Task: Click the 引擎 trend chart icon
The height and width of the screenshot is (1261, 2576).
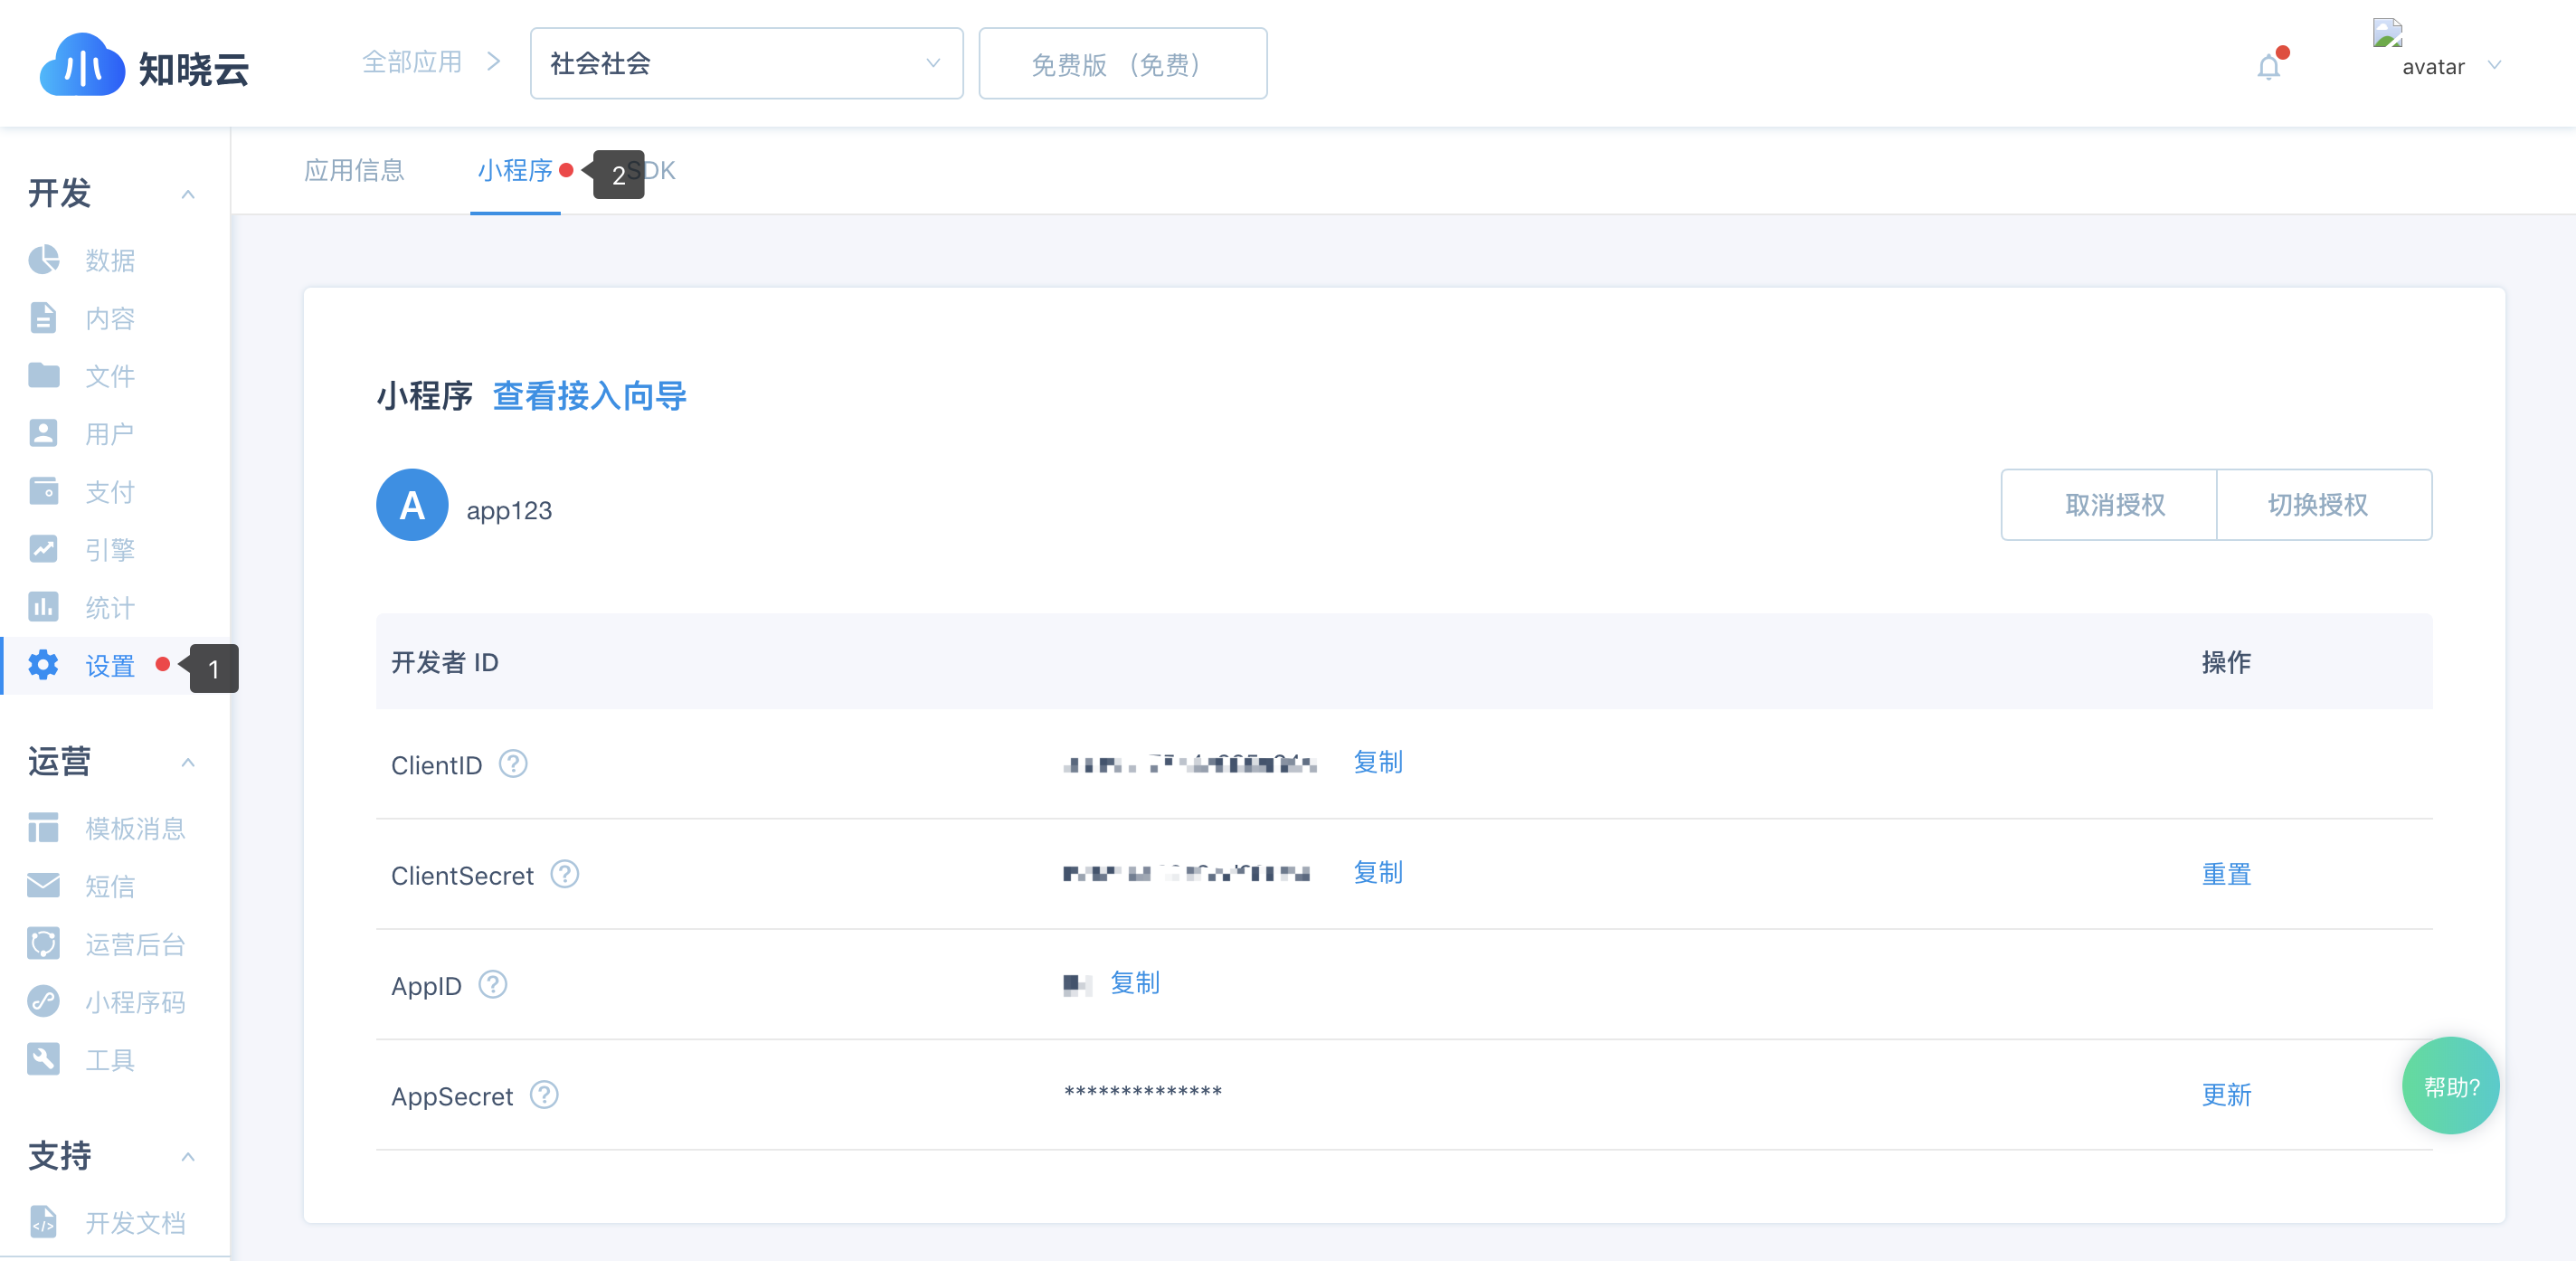Action: 44,549
